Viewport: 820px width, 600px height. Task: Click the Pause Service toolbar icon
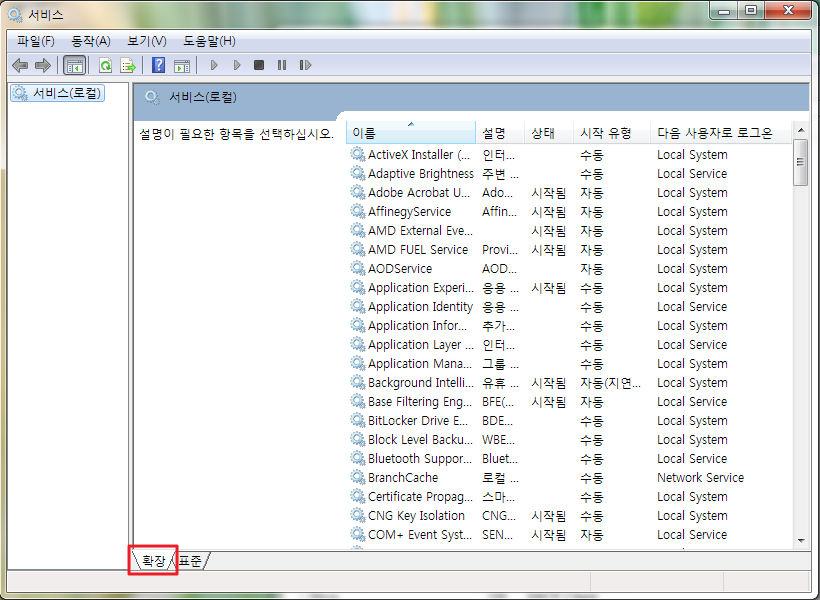click(282, 65)
